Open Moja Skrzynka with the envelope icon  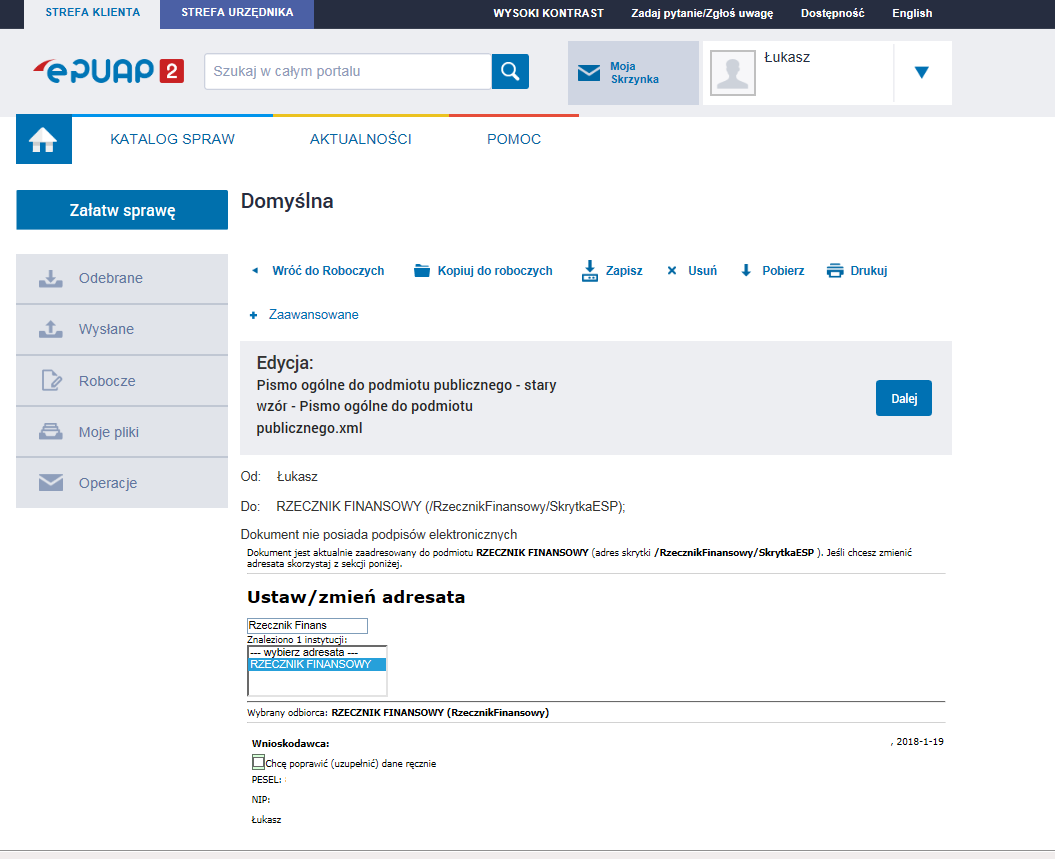coord(589,71)
